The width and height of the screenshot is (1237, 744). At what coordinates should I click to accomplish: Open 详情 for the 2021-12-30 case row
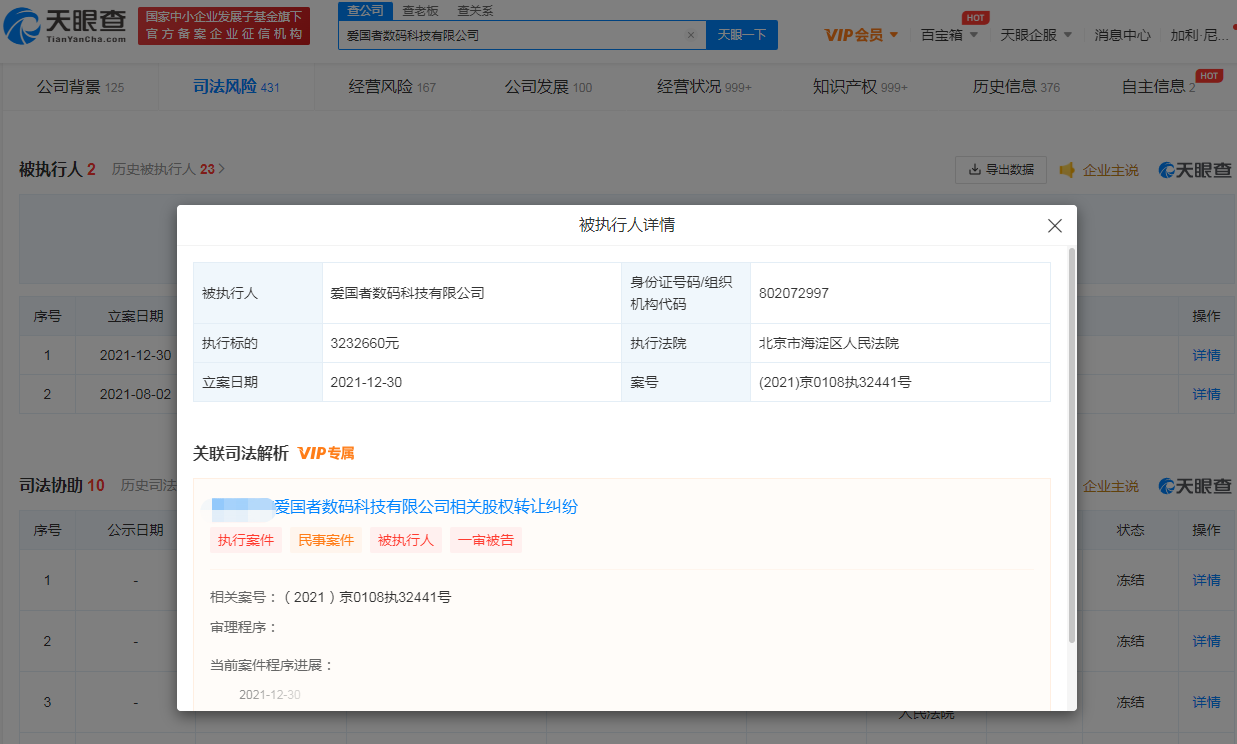1206,355
